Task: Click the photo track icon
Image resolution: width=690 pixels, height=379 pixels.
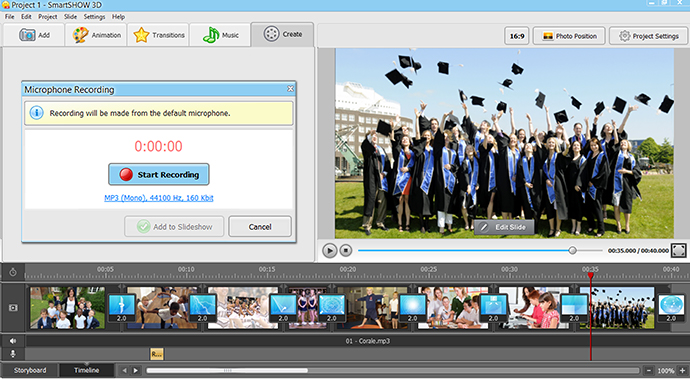Action: coord(13,308)
